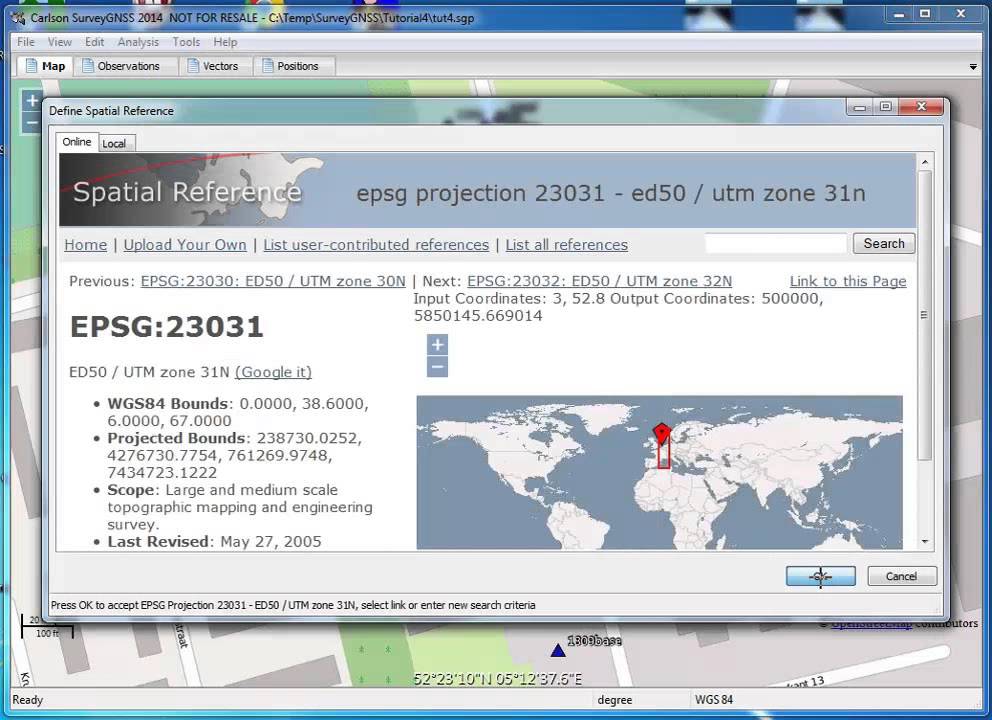Open the Help menu
Screen dimensions: 992x720
225,42
